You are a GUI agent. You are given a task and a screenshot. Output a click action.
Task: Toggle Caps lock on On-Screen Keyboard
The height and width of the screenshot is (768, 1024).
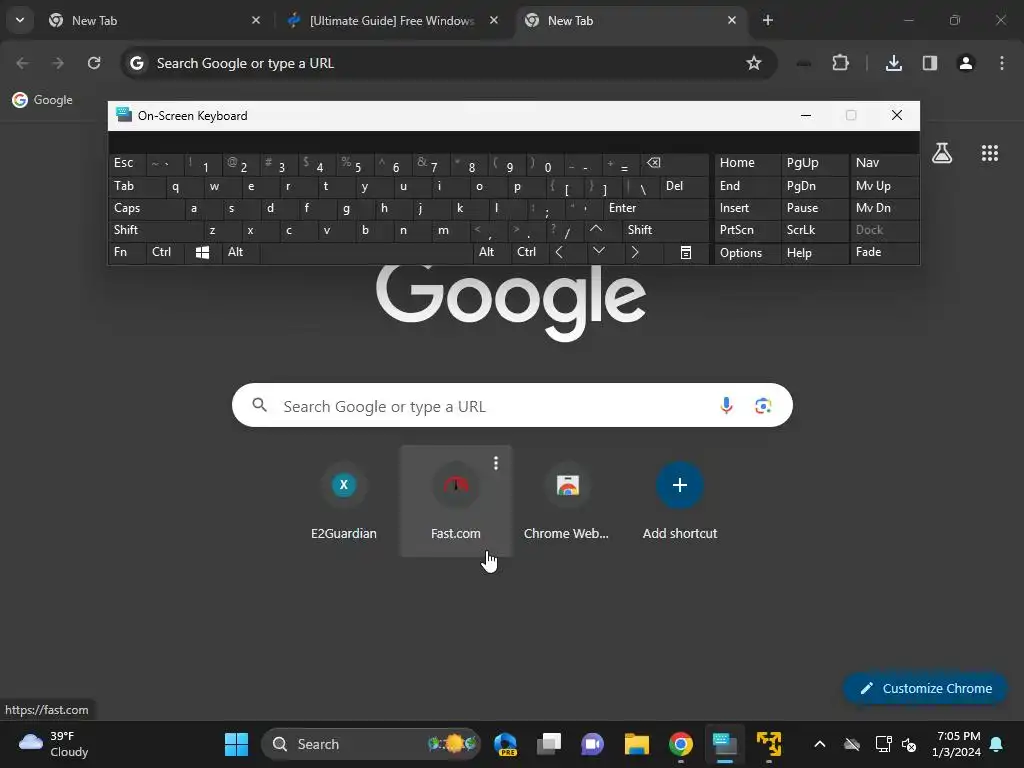pos(146,208)
